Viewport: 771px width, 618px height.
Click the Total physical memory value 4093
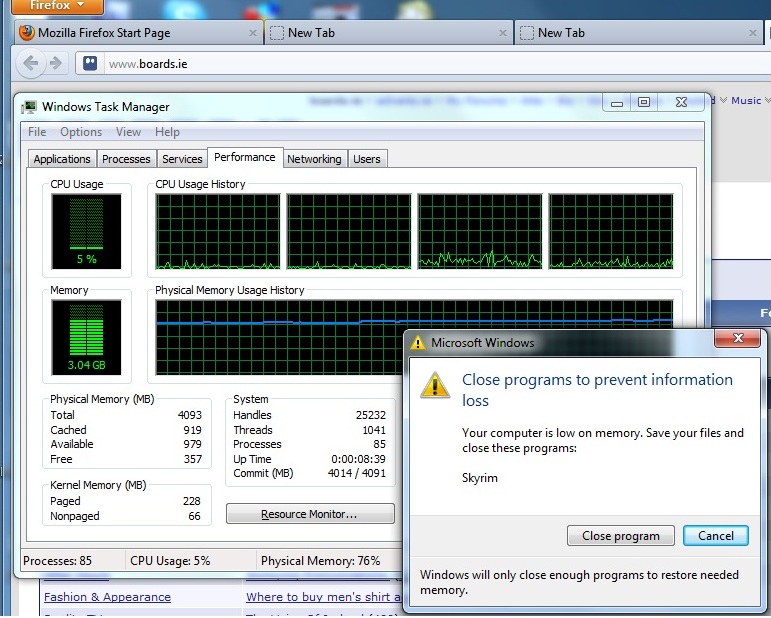coord(190,415)
